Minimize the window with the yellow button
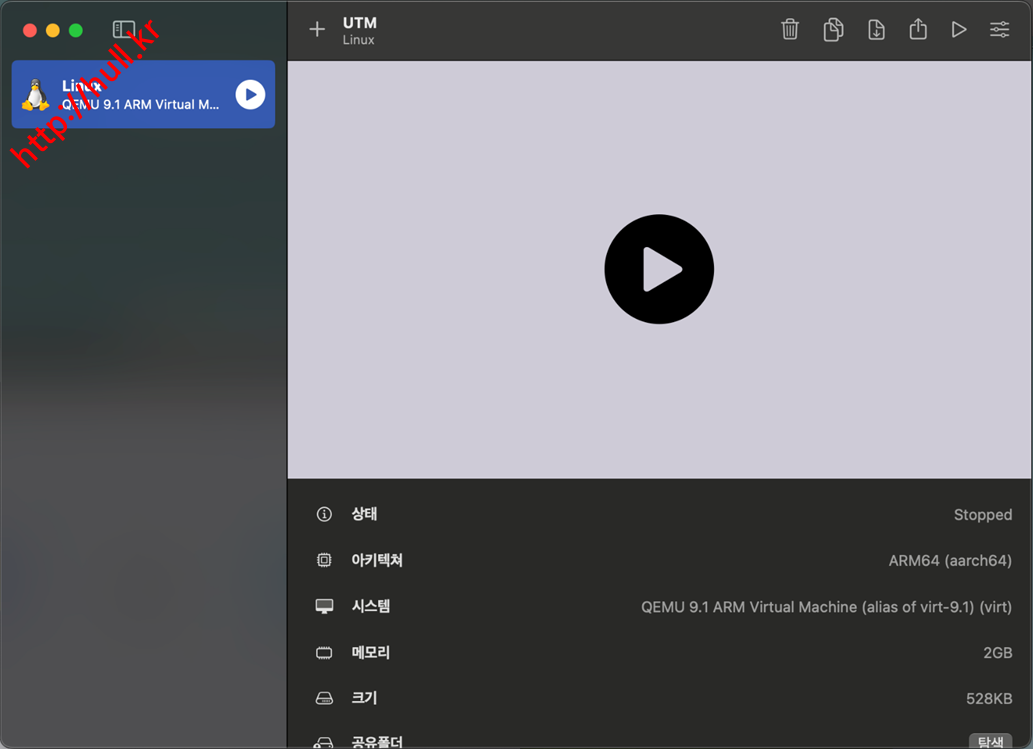 coord(53,30)
